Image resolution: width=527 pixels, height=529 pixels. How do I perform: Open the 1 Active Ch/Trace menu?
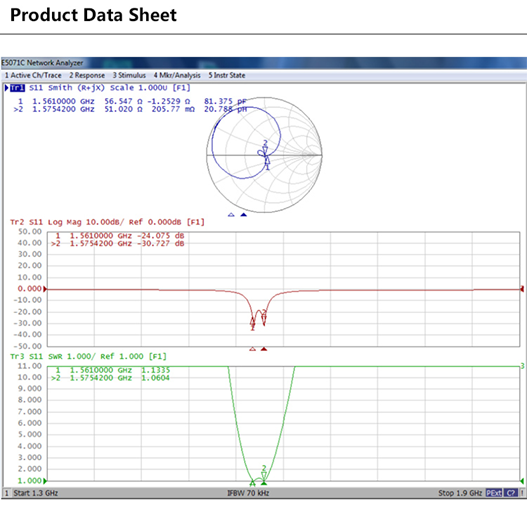[x=33, y=75]
